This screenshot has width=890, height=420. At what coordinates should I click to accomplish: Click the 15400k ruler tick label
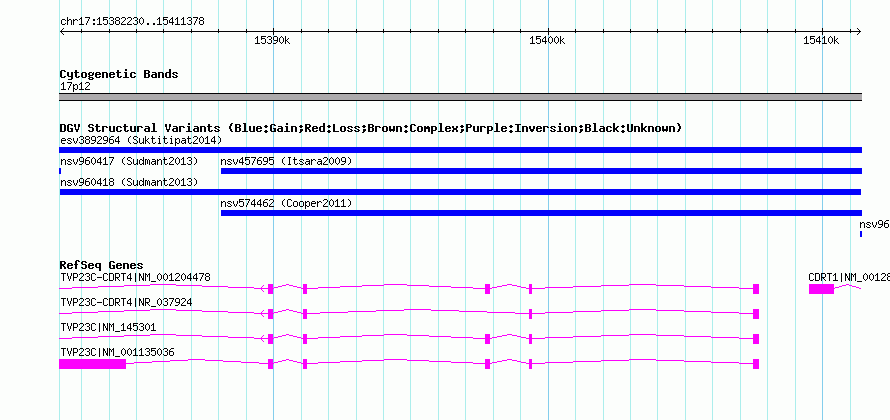[547, 40]
